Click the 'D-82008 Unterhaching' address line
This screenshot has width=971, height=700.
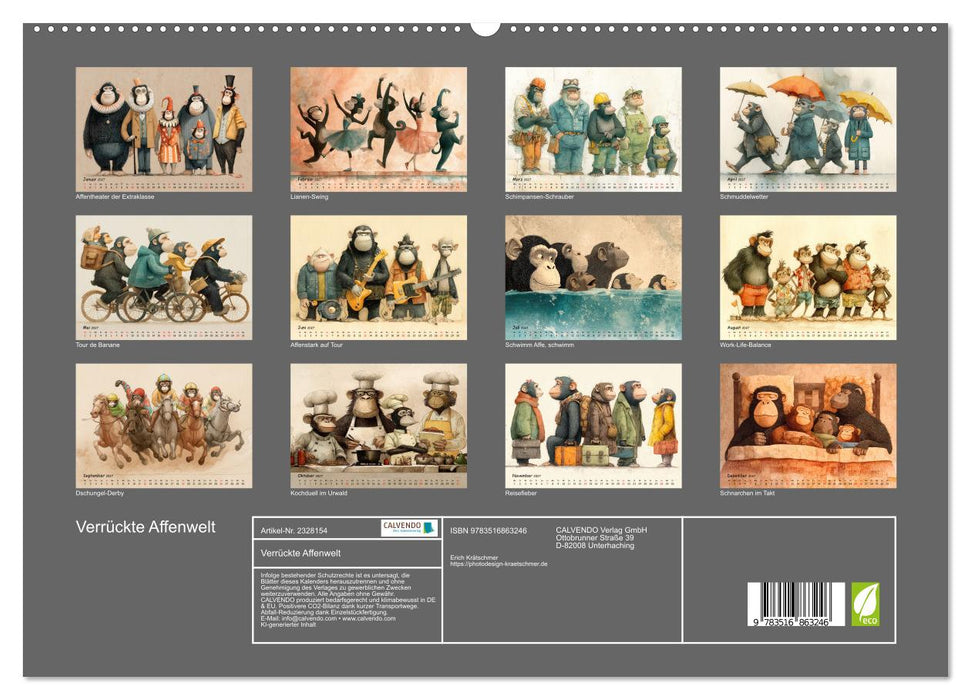coord(594,546)
